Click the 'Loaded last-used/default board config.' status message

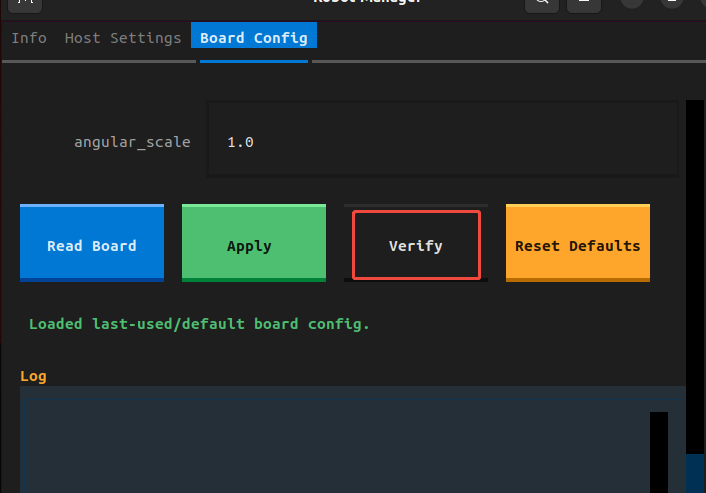coord(199,324)
